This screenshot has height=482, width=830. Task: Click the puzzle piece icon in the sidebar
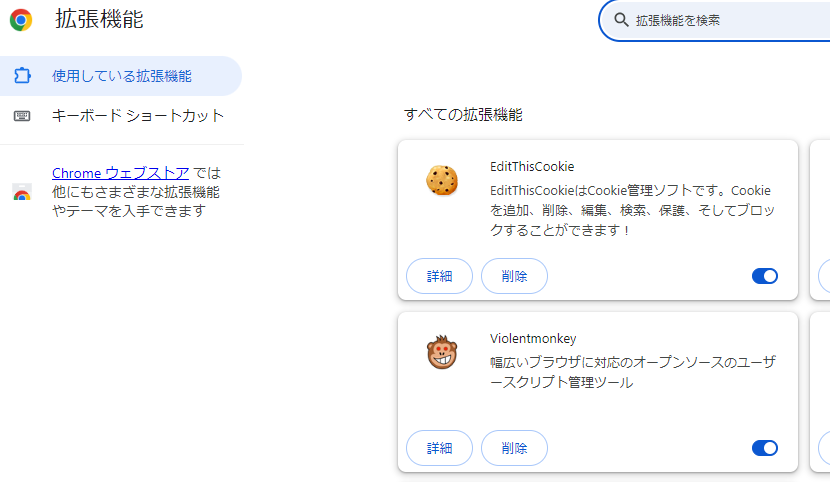pyautogui.click(x=22, y=75)
